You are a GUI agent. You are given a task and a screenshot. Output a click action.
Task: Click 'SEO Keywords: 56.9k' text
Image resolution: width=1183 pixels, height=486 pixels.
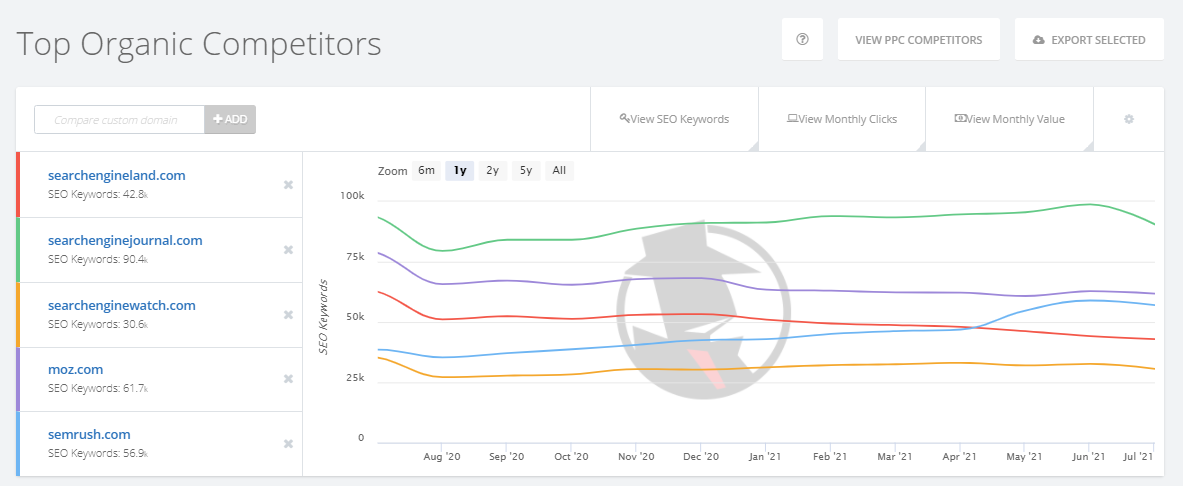click(x=97, y=453)
